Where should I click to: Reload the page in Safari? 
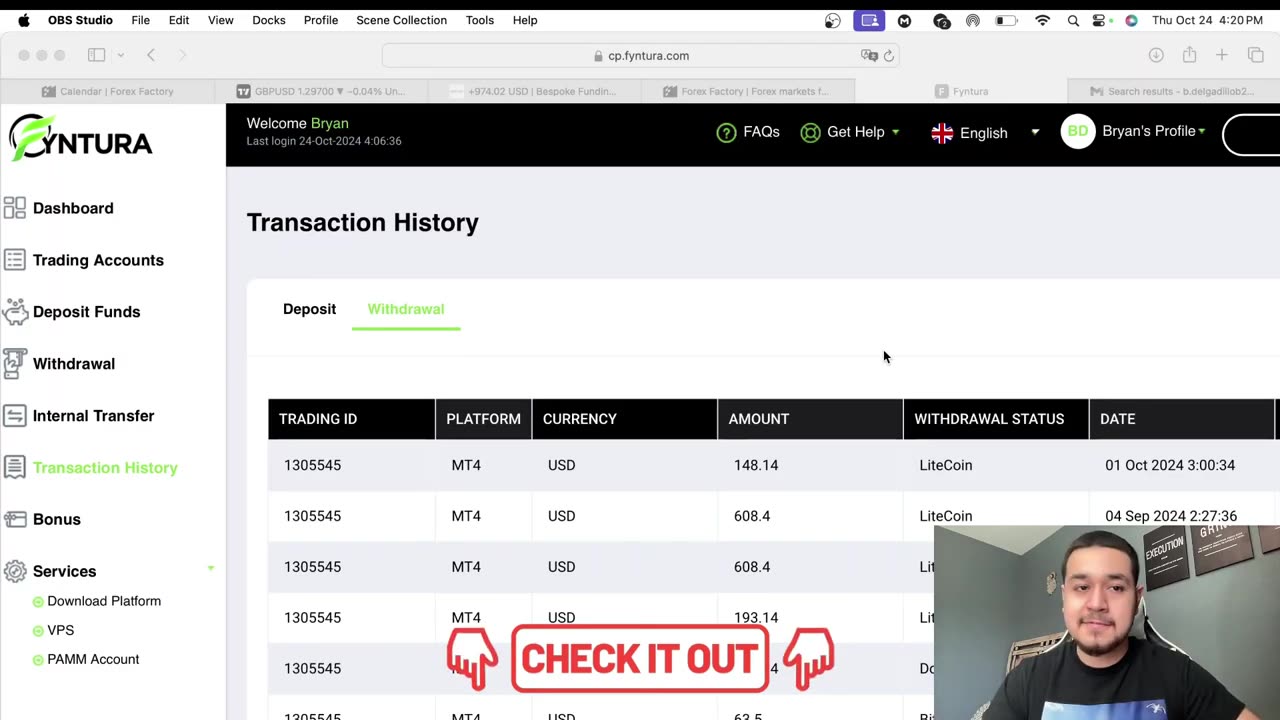click(x=888, y=56)
